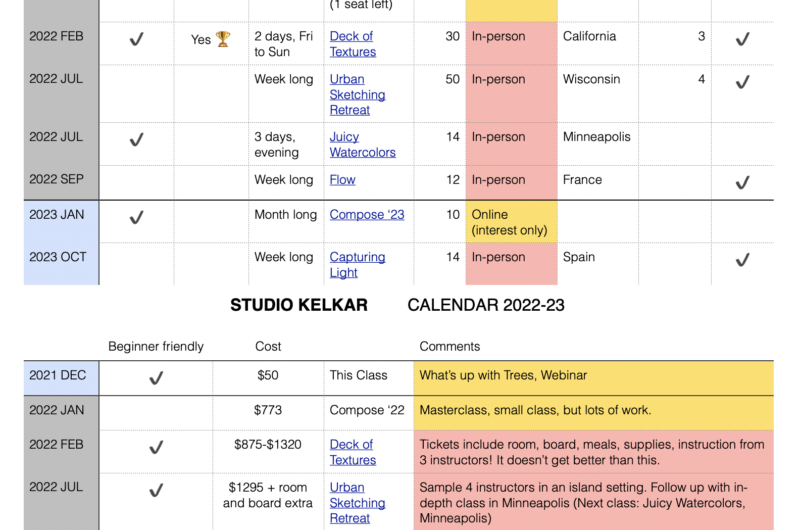The image size is (800, 530).
Task: Click the checkmark in the Compose '23 row
Action: [x=136, y=217]
